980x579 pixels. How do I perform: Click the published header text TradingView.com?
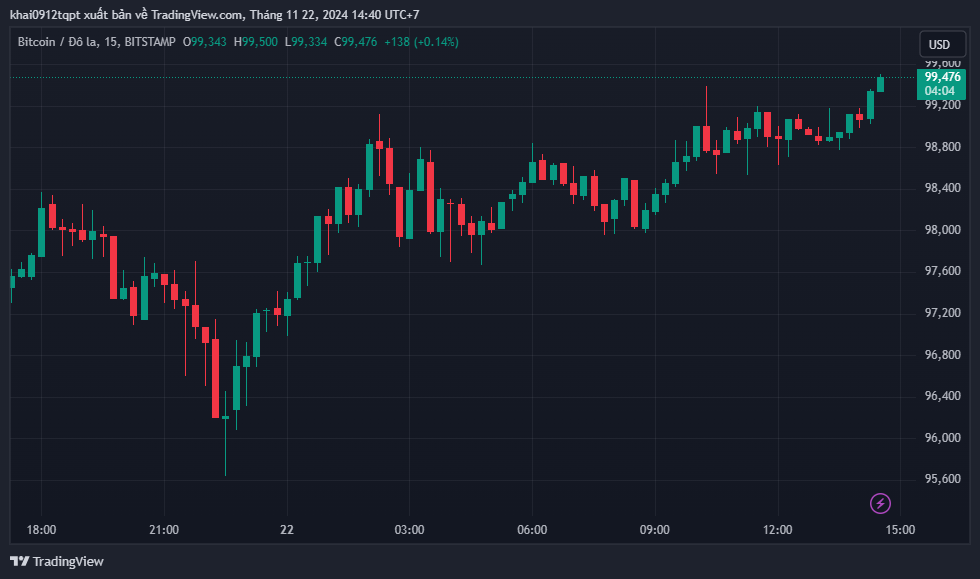coord(198,14)
